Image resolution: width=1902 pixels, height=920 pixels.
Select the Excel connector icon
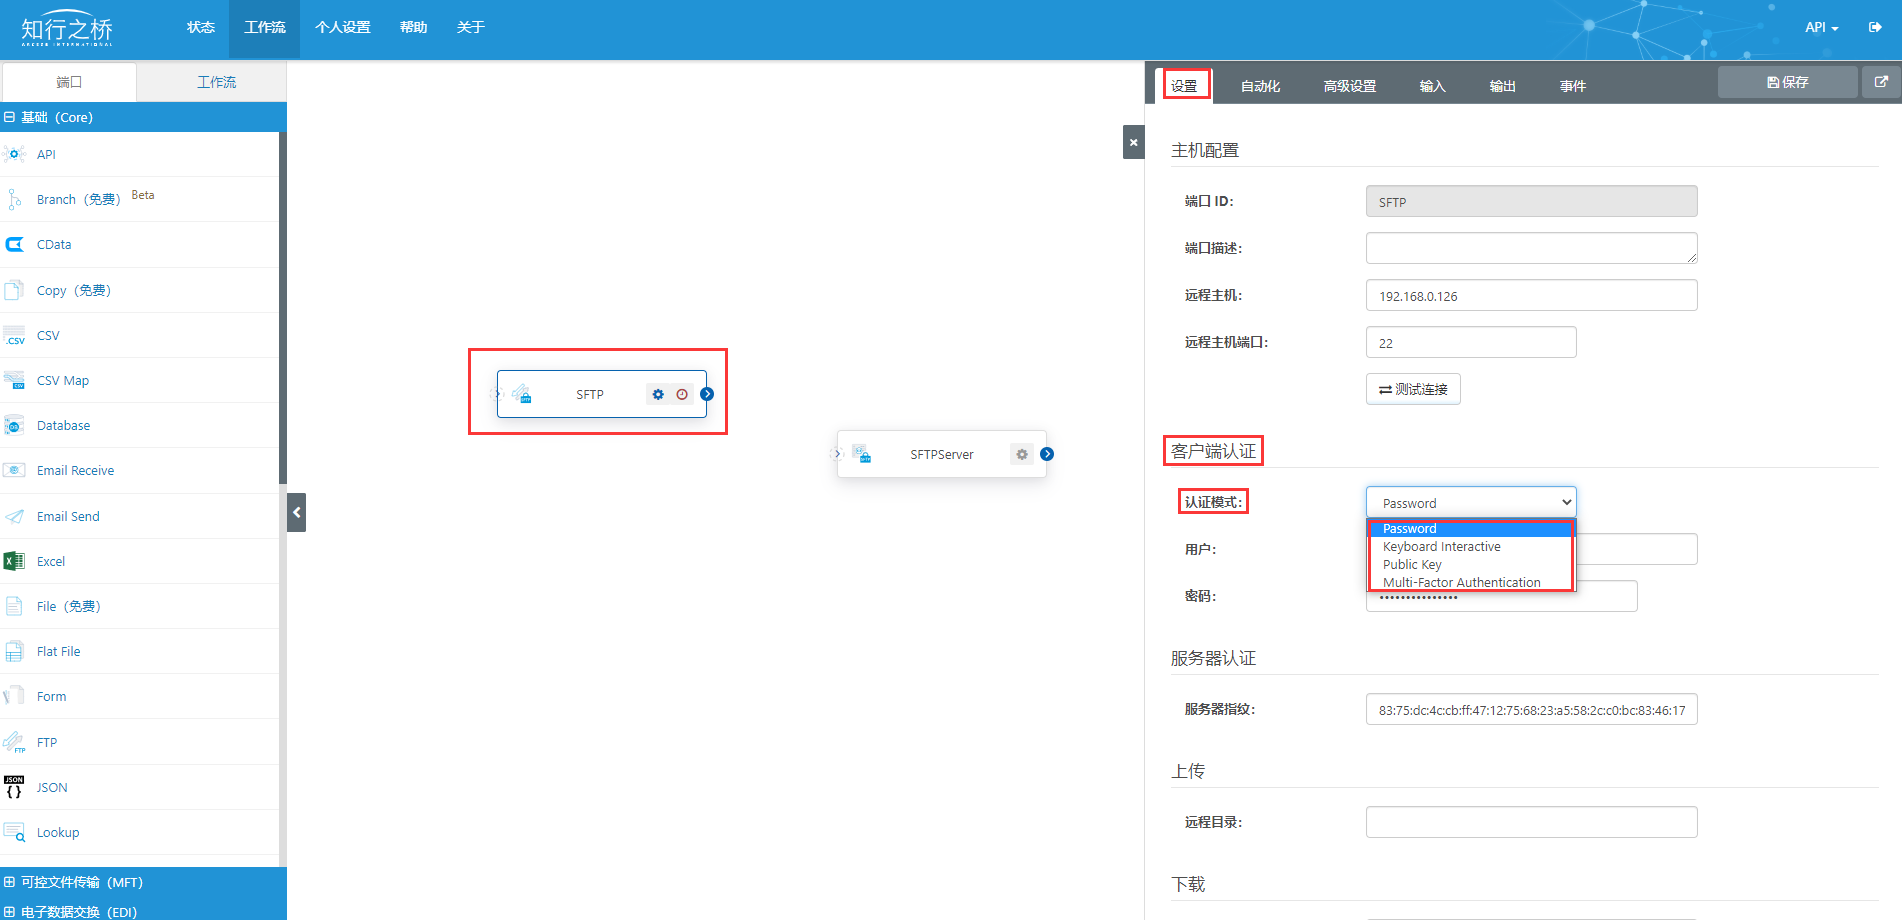click(x=14, y=561)
